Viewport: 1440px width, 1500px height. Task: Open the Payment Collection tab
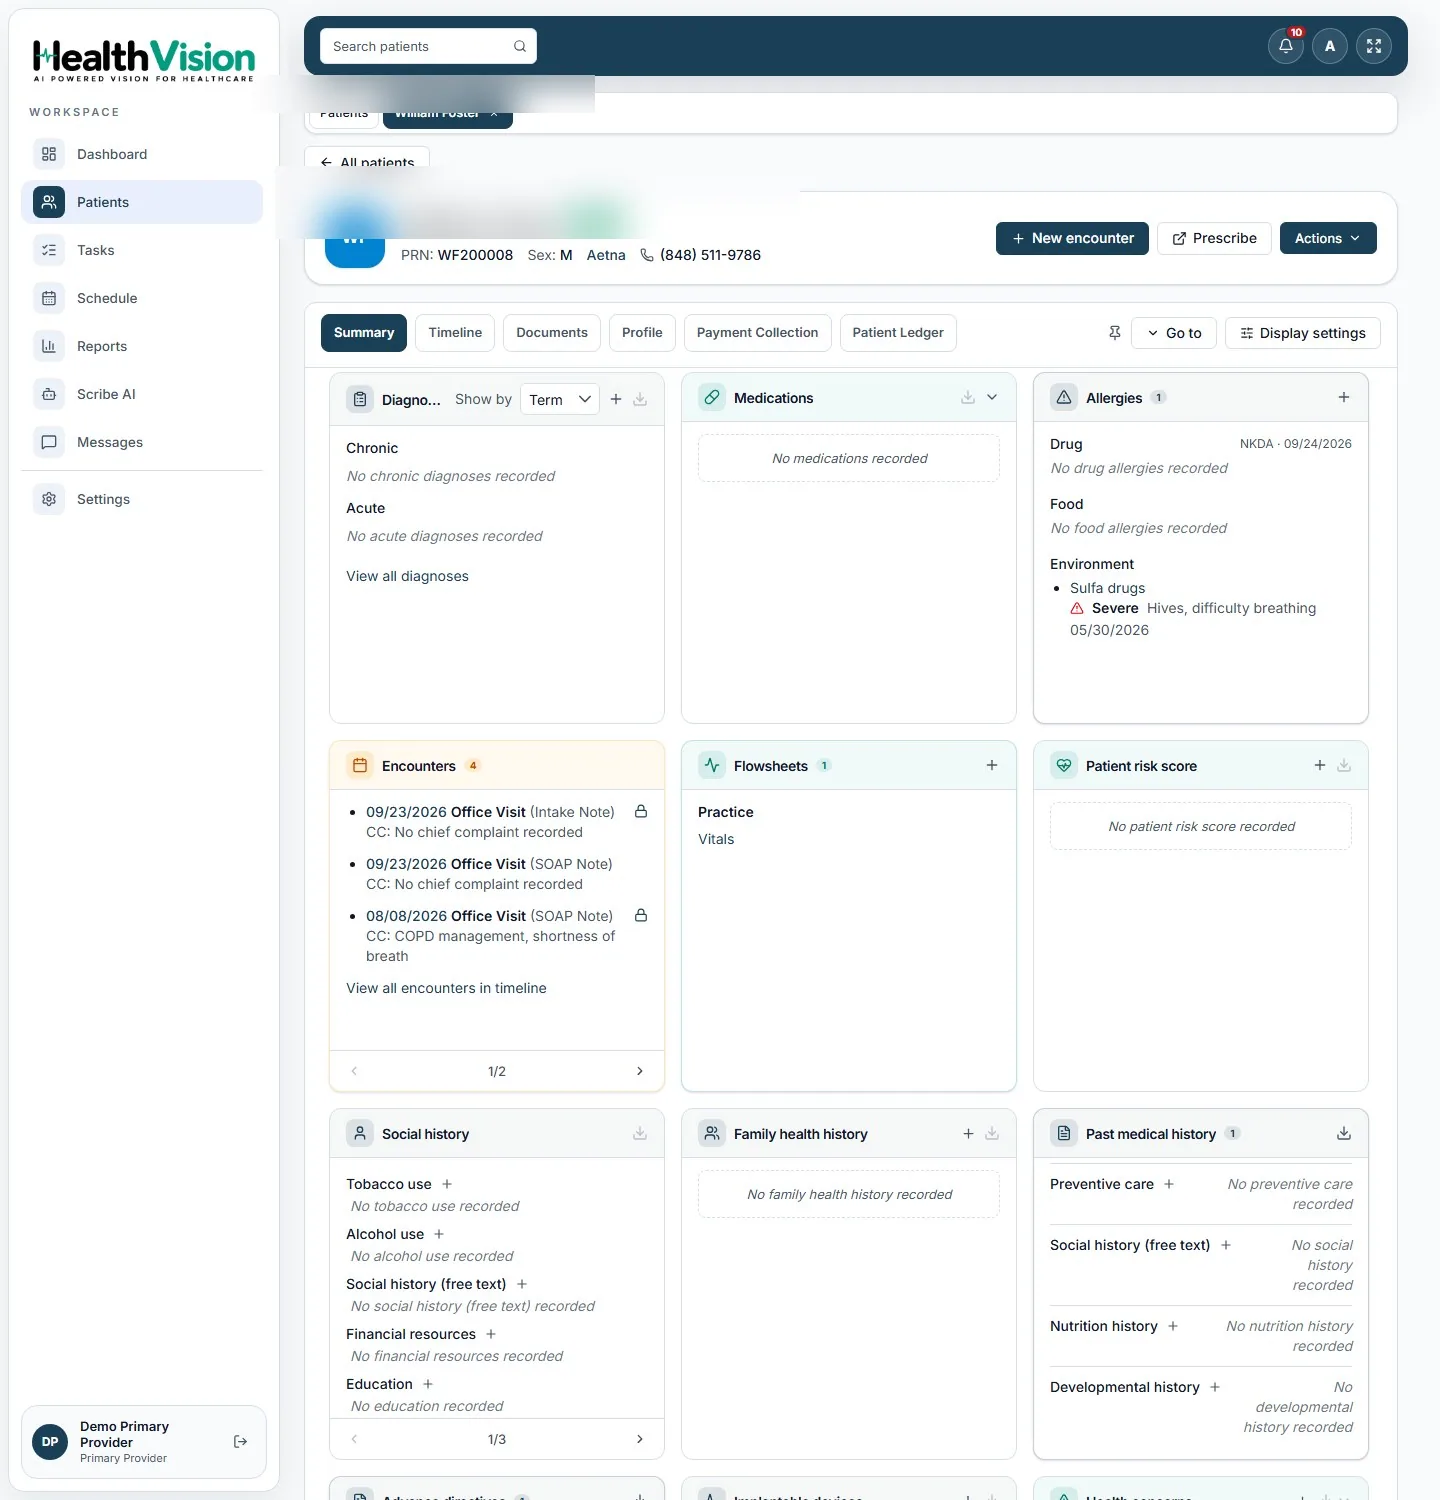click(757, 333)
